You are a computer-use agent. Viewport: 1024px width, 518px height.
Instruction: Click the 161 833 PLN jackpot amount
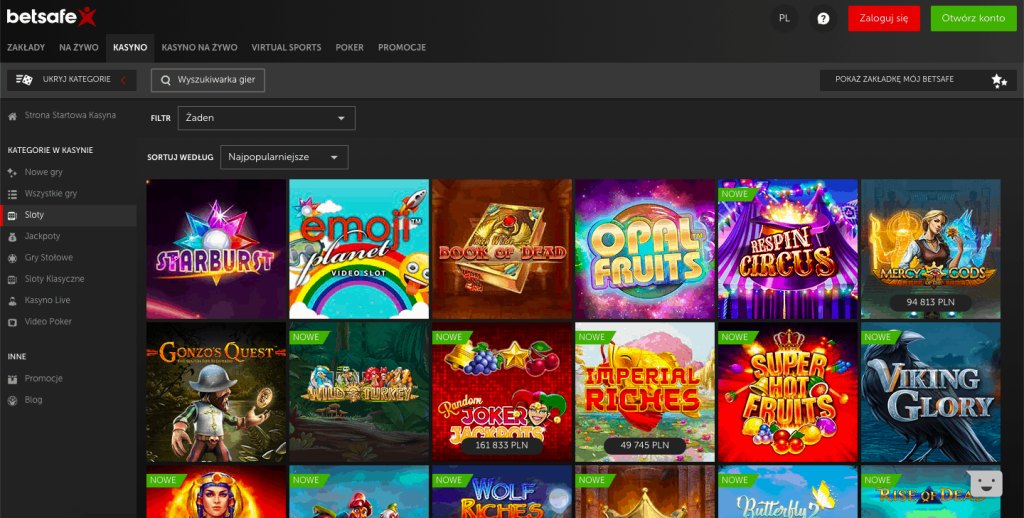tap(502, 445)
